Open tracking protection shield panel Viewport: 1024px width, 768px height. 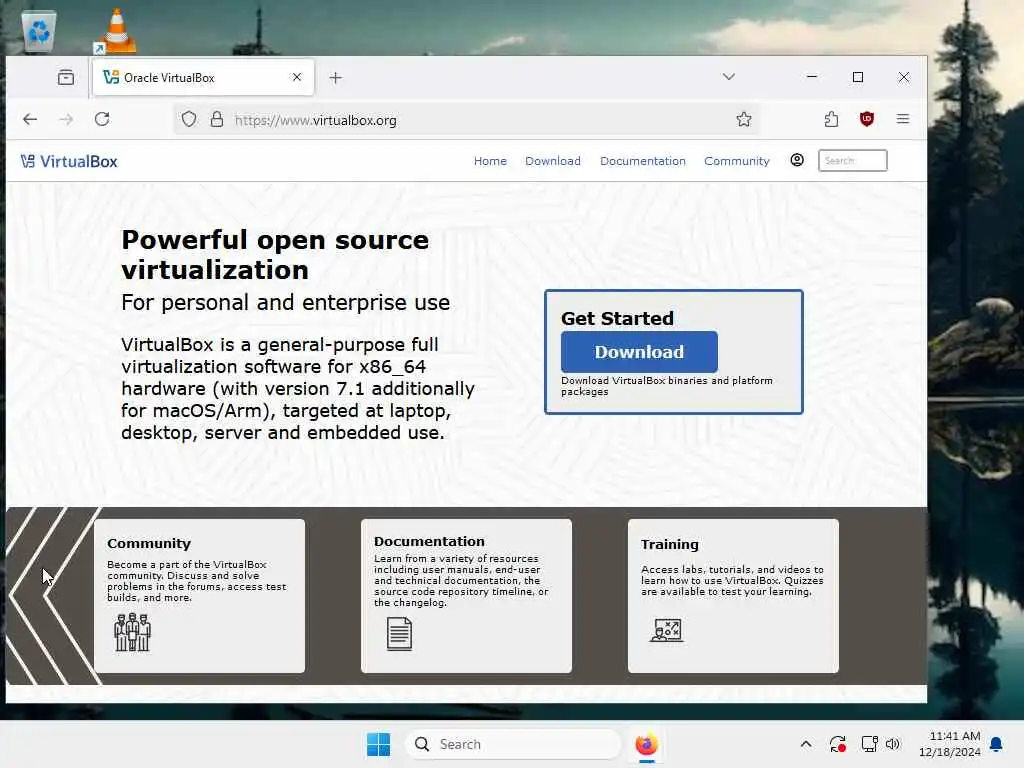tap(189, 120)
